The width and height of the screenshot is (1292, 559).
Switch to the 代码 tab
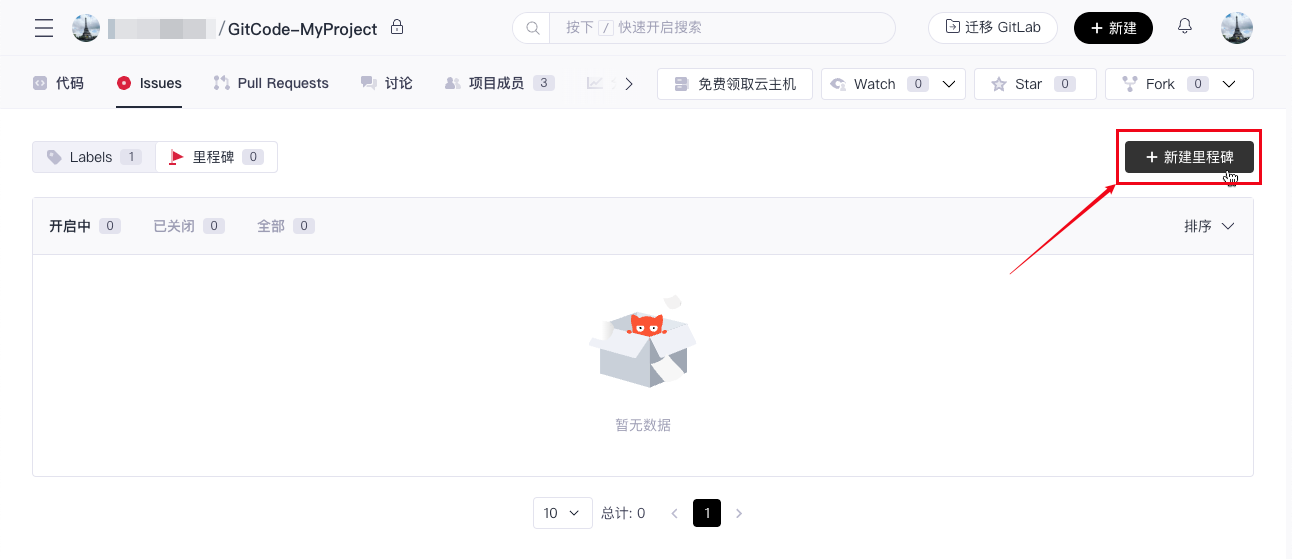click(x=58, y=83)
